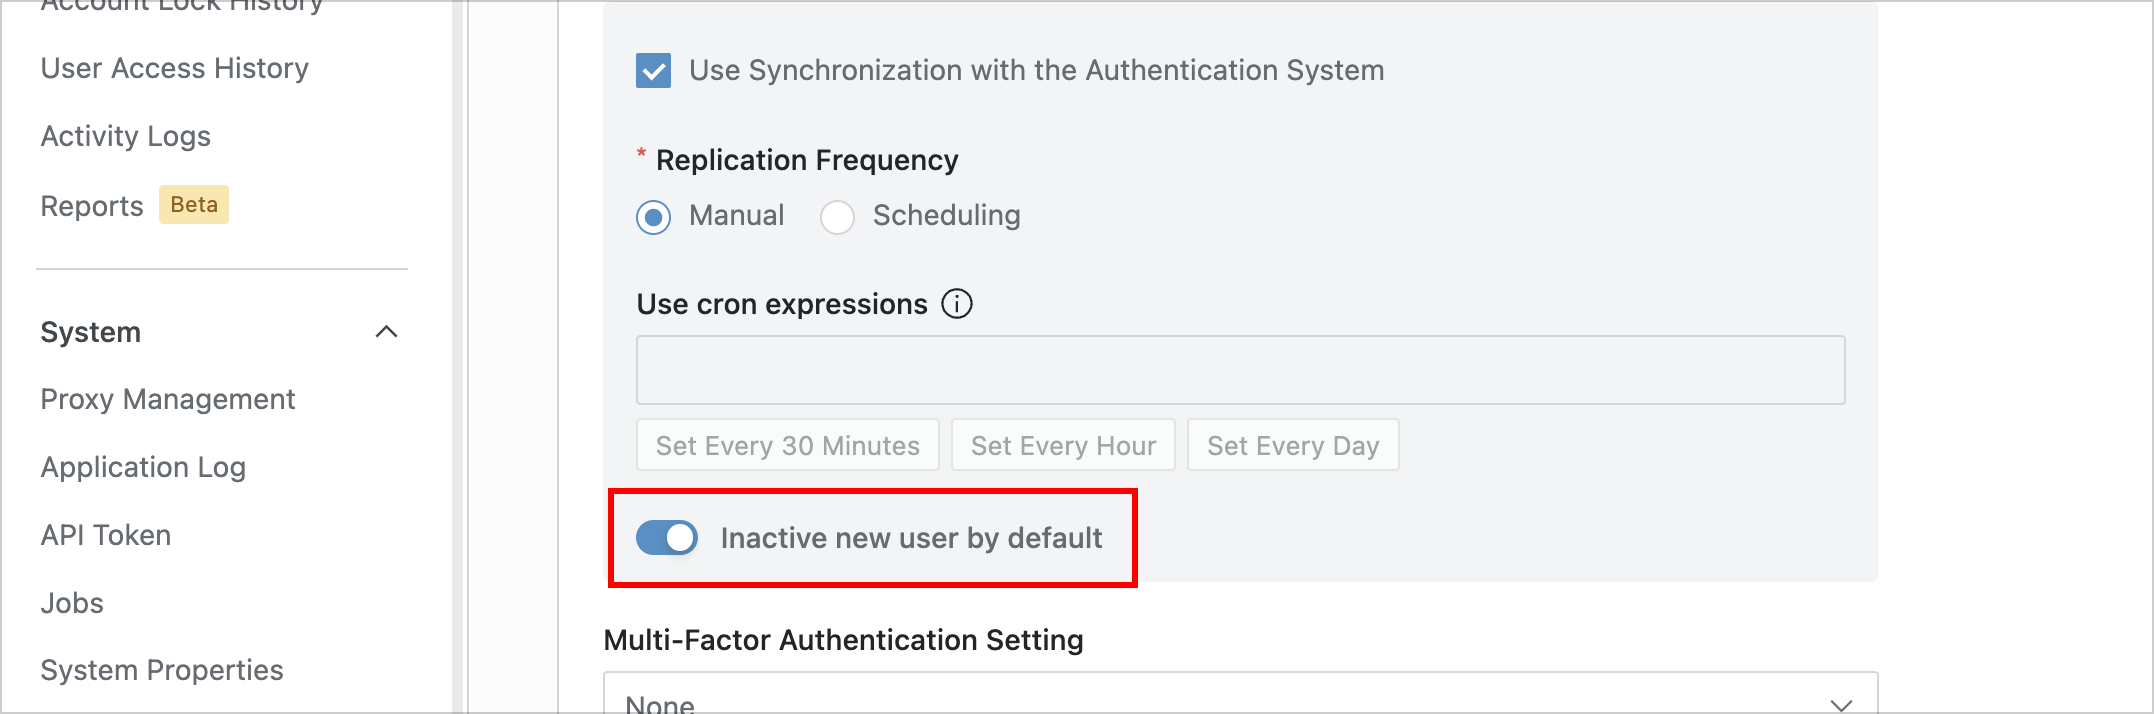Click the Beta badge beside Reports
This screenshot has height=714, width=2154.
point(194,205)
